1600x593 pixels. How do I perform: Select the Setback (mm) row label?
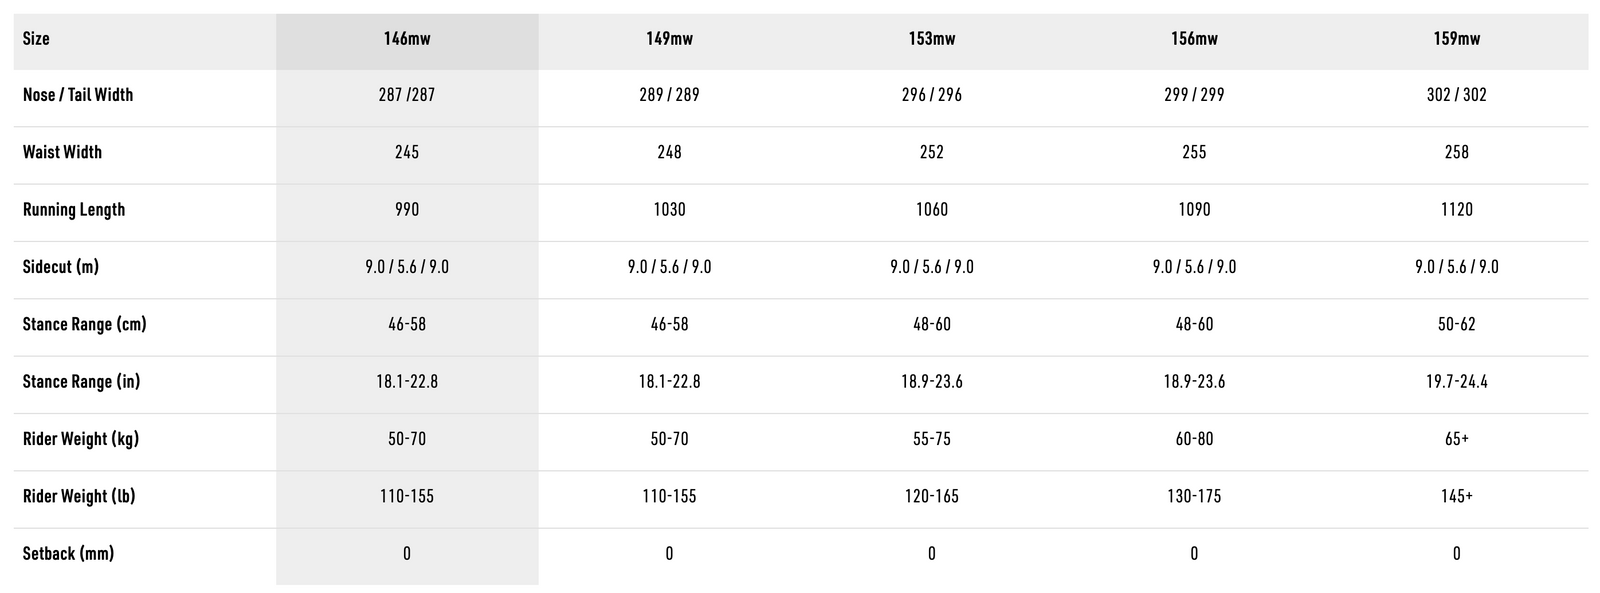[x=68, y=554]
